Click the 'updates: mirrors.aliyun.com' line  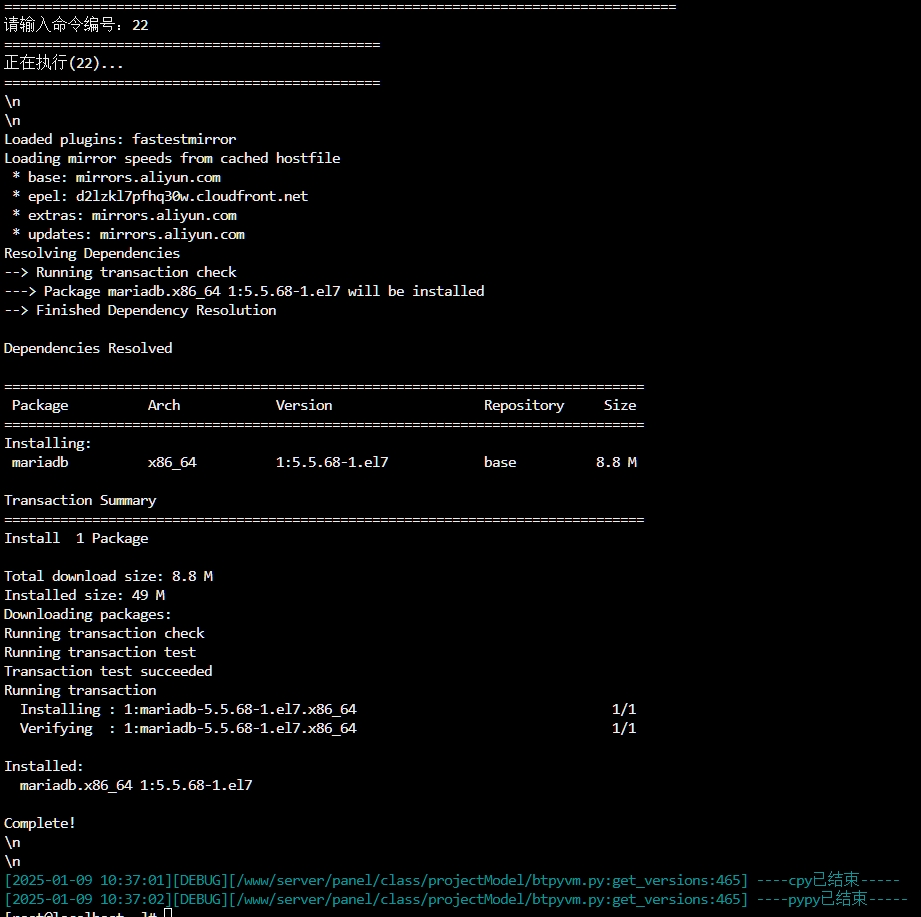click(x=128, y=234)
